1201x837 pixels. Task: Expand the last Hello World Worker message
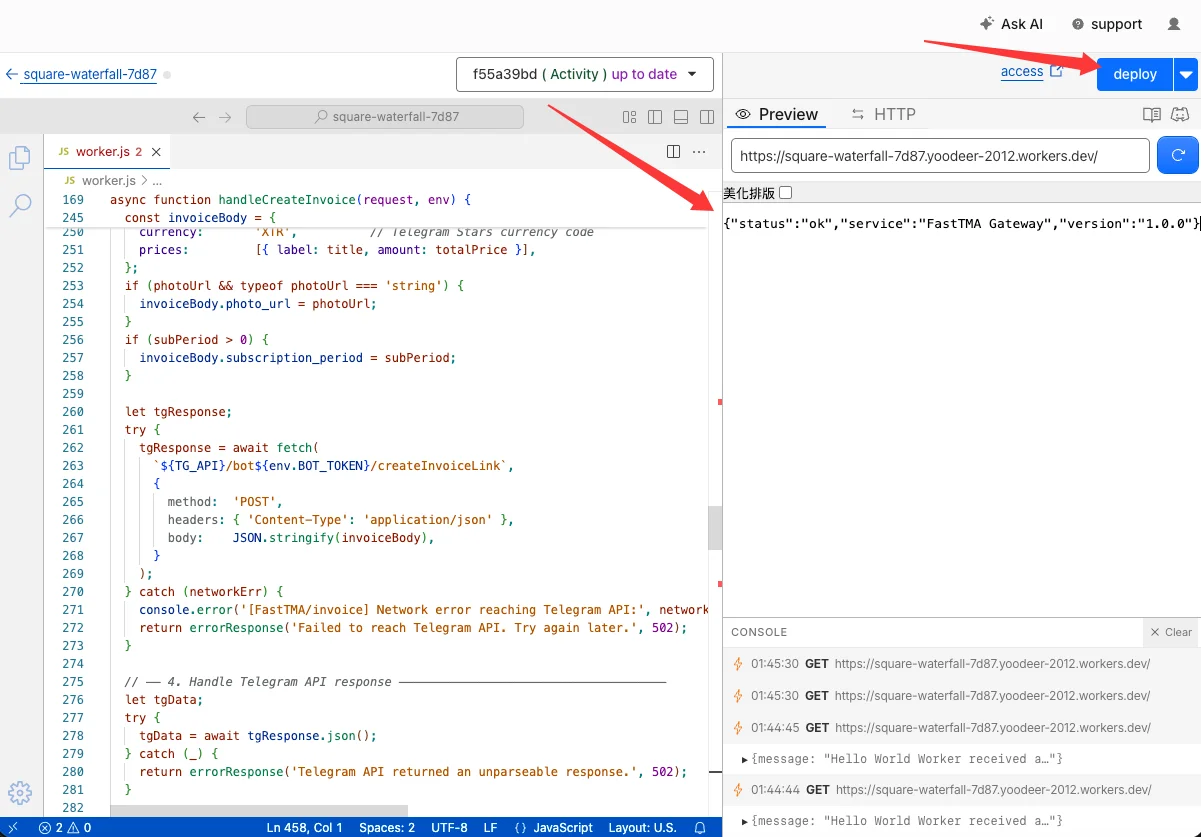point(745,821)
